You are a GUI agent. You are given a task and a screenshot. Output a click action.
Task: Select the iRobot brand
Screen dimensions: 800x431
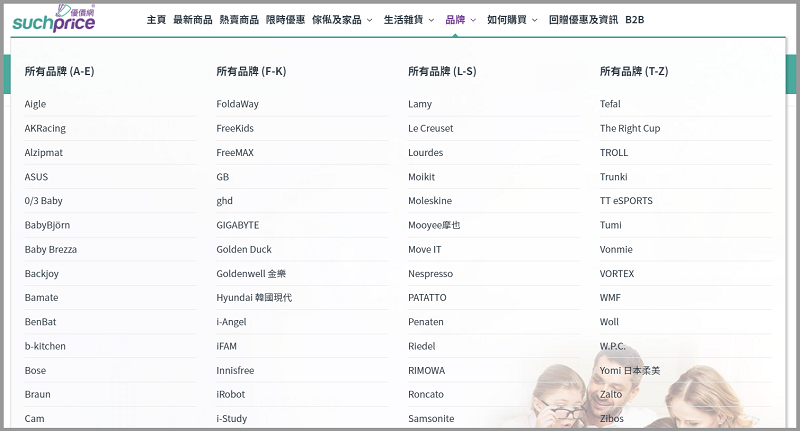click(231, 395)
